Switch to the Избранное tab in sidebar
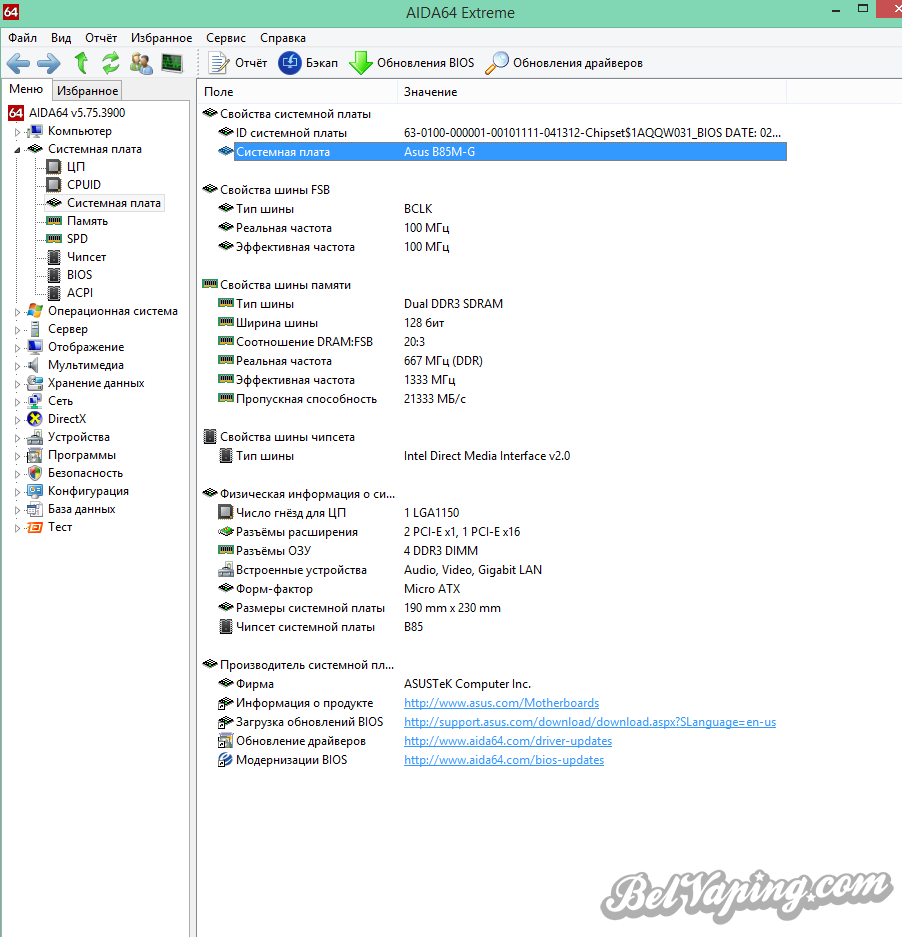Image resolution: width=902 pixels, height=937 pixels. (x=87, y=91)
